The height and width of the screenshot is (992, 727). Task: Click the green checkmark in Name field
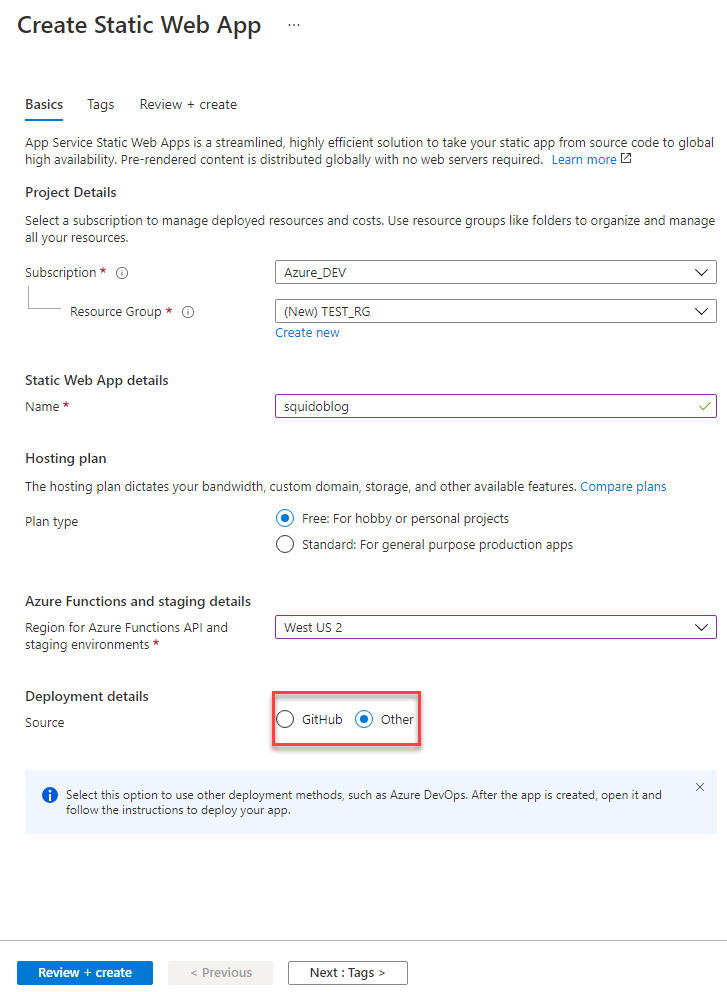tap(705, 406)
